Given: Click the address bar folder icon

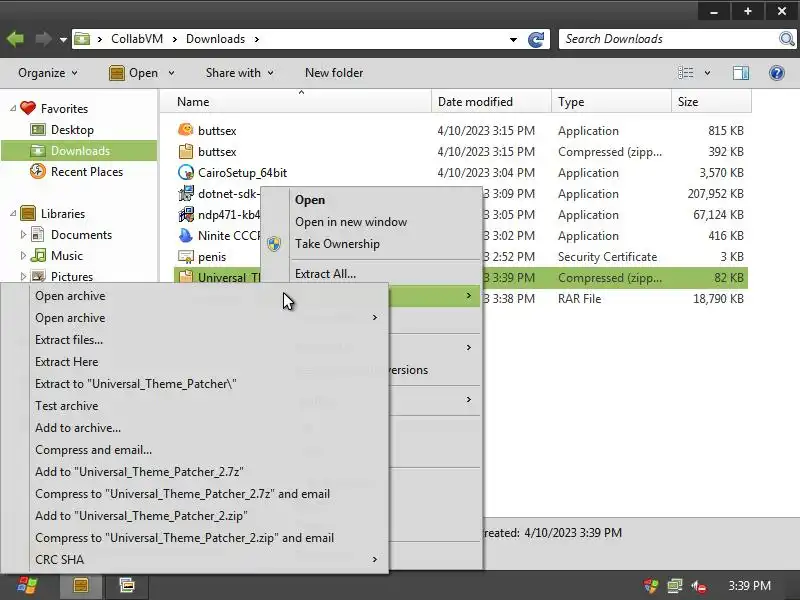Looking at the screenshot, I should pos(82,39).
